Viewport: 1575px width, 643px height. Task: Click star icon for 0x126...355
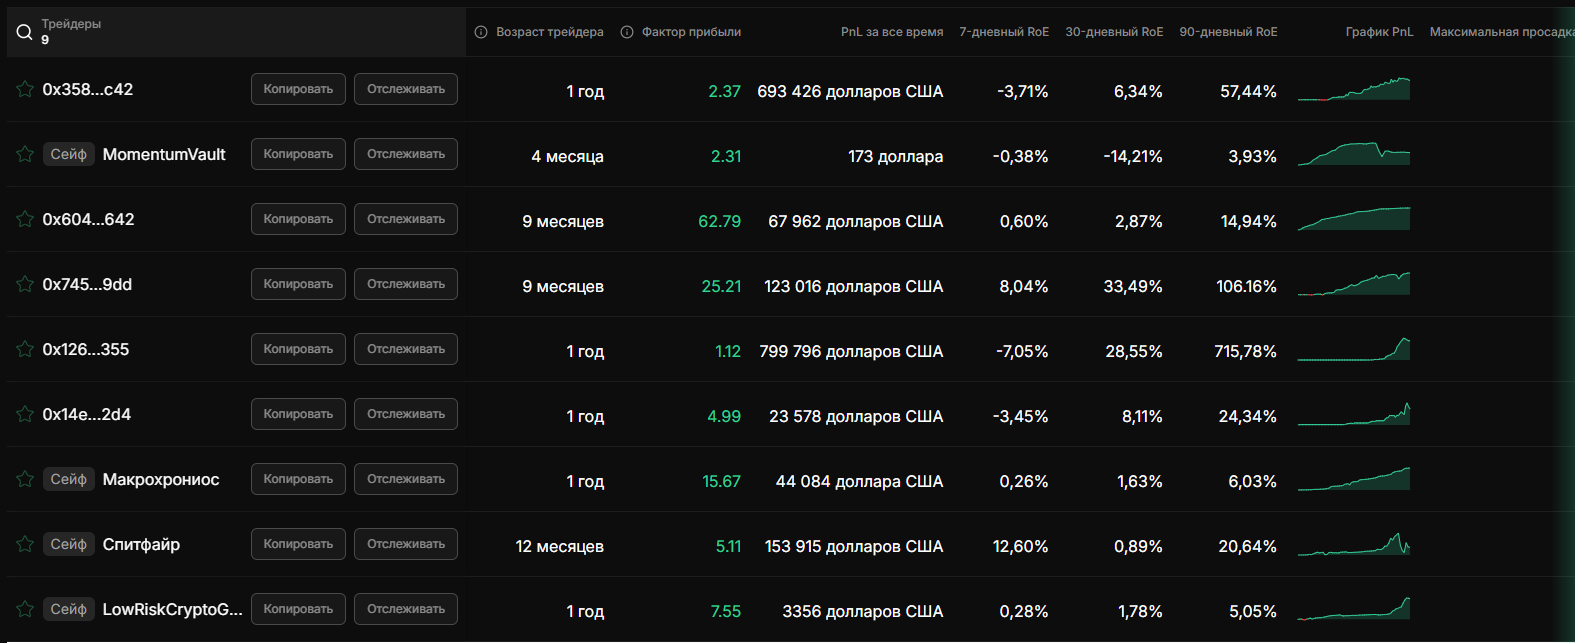tap(25, 349)
